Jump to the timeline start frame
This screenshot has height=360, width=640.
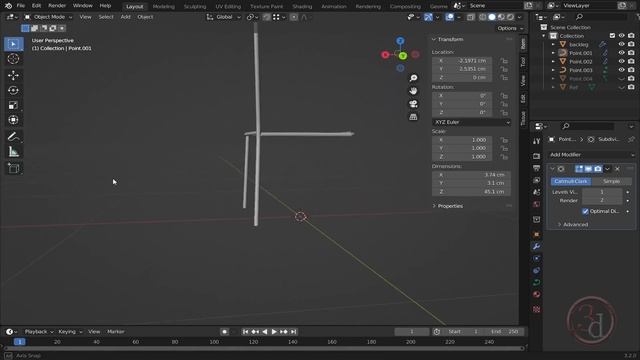(x=245, y=332)
